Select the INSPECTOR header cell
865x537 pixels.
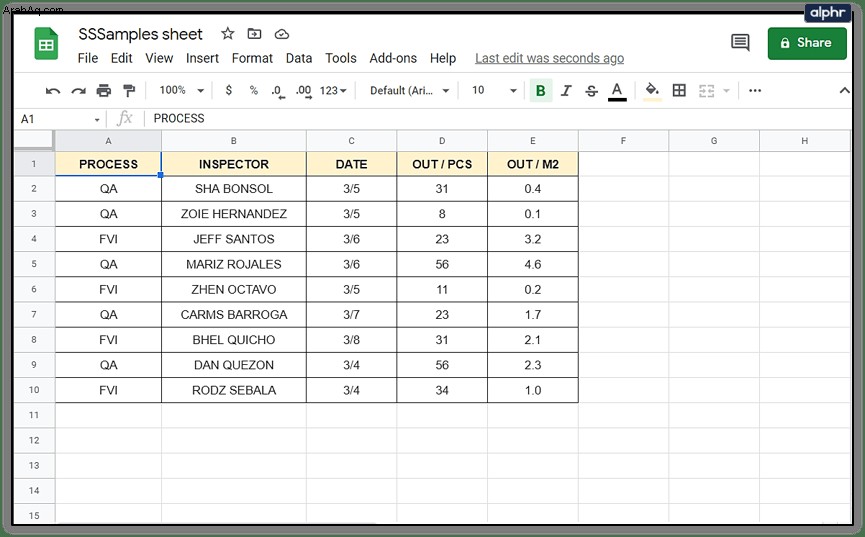click(x=234, y=164)
